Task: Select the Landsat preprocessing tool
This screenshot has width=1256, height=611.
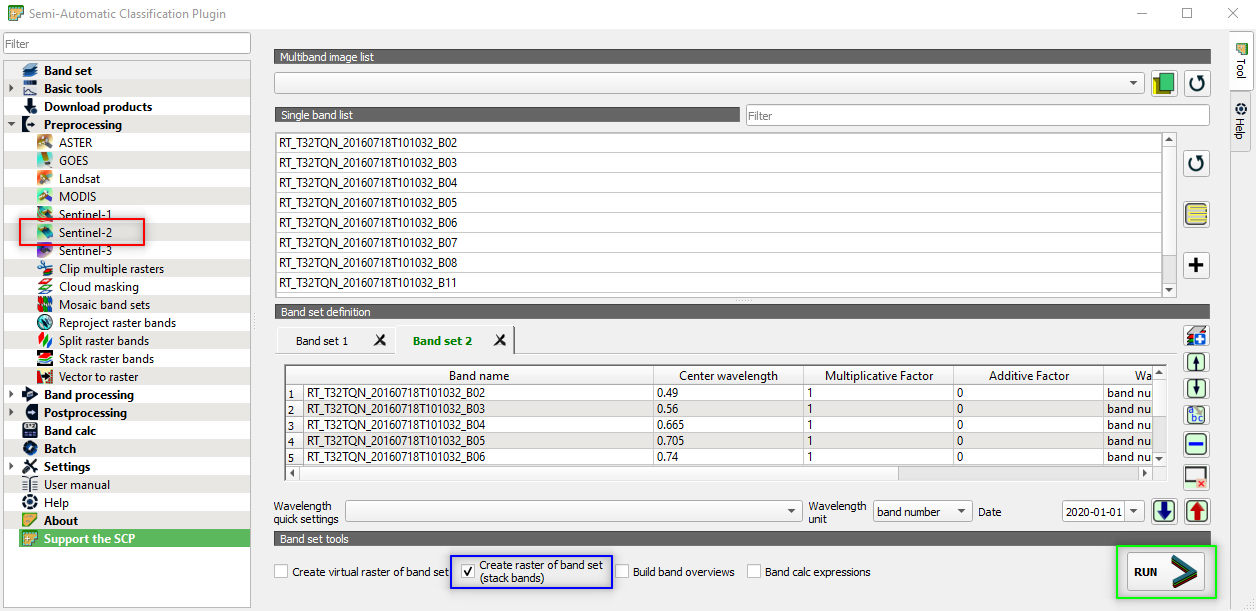Action: pos(79,179)
